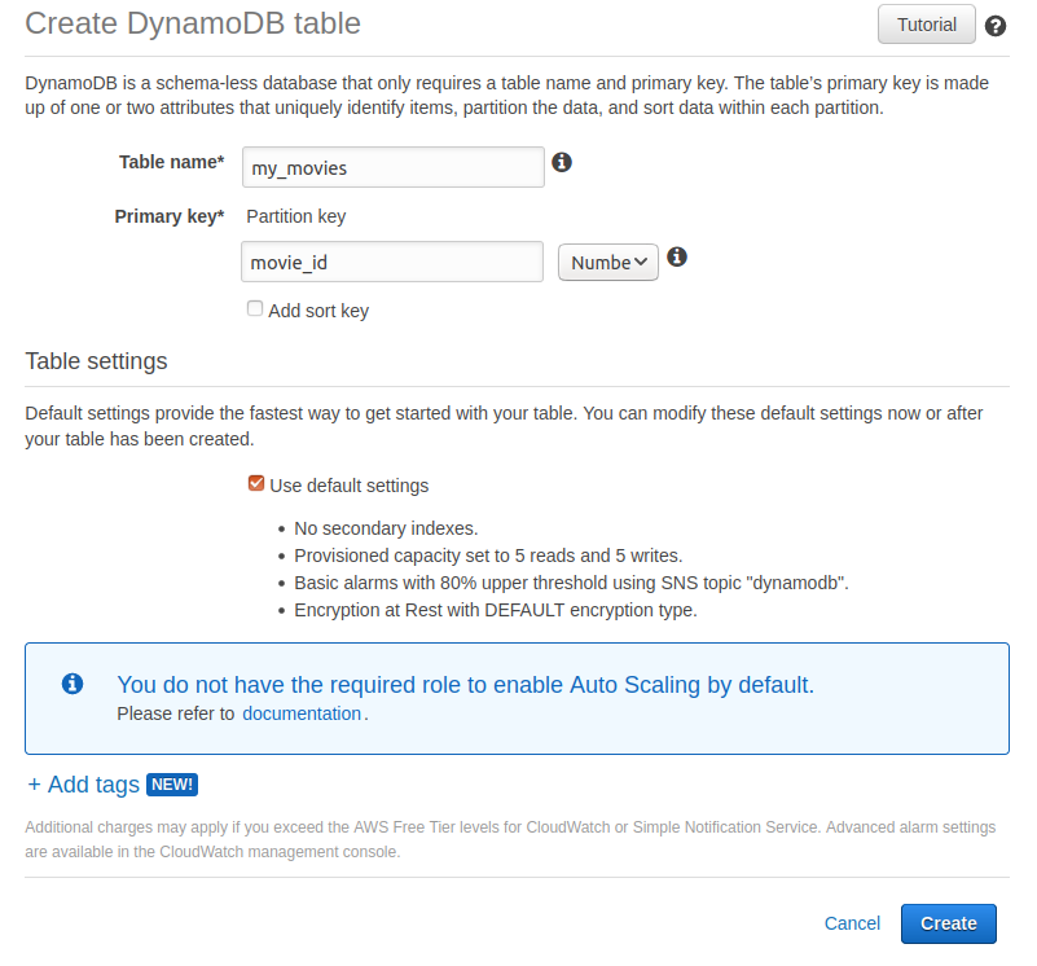Uncheck Use default settings

click(x=256, y=483)
